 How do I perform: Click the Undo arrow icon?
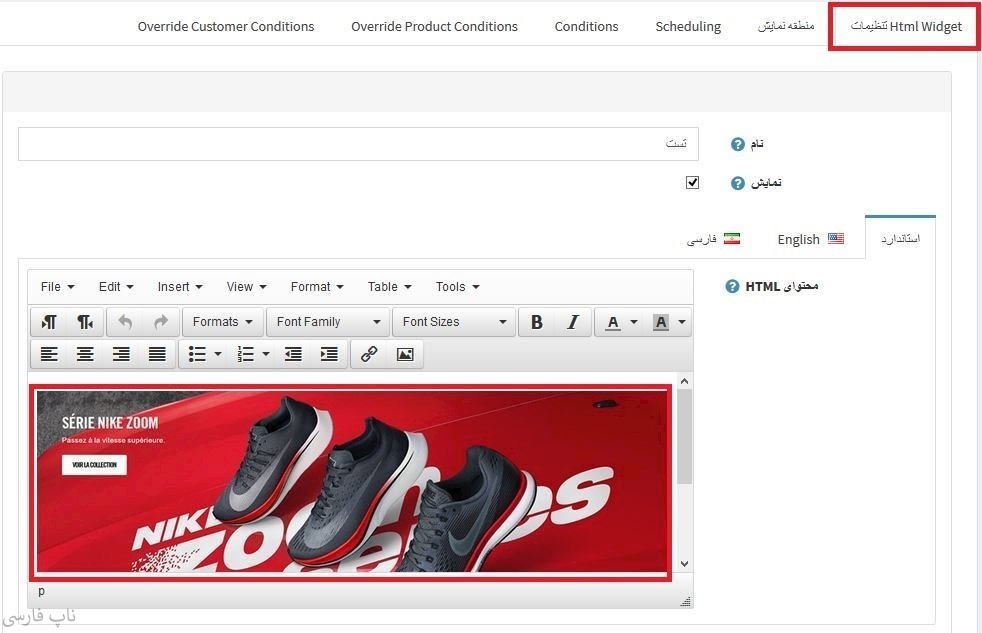click(125, 322)
